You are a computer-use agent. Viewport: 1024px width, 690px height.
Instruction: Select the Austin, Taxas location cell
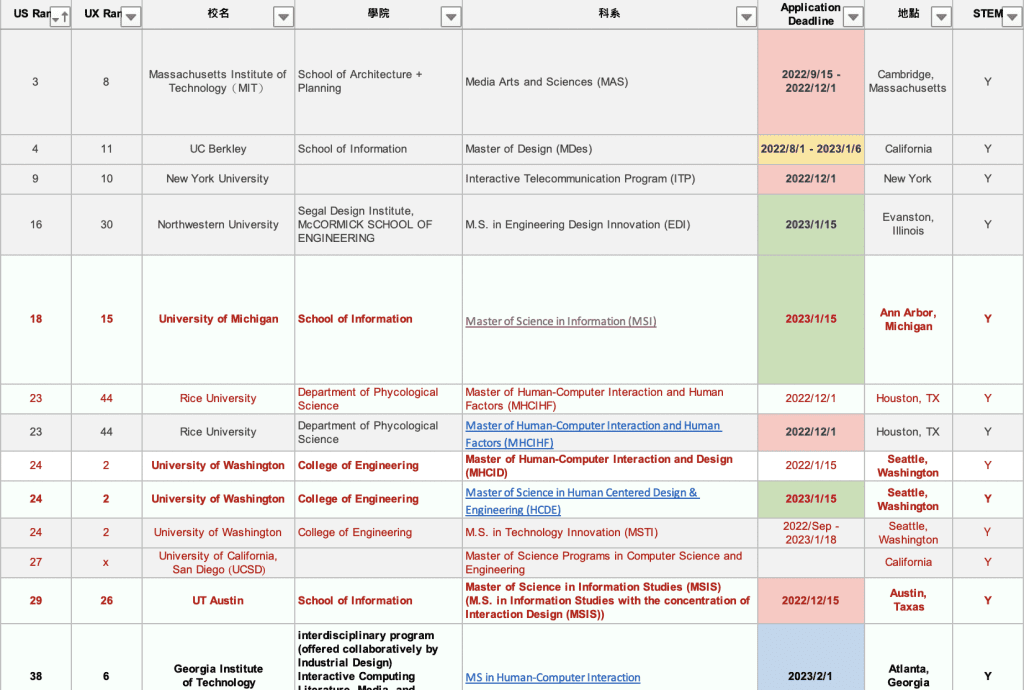pyautogui.click(x=908, y=601)
